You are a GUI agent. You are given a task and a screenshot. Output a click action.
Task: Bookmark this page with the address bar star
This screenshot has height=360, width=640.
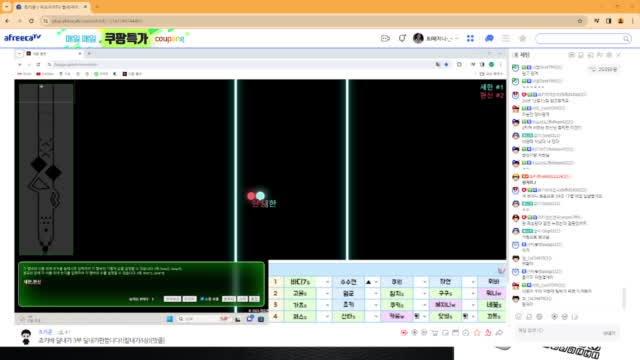(x=580, y=21)
